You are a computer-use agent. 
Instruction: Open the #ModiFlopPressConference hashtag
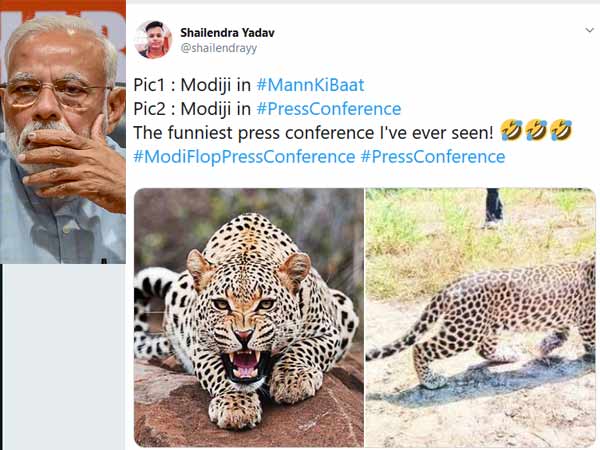pos(244,157)
